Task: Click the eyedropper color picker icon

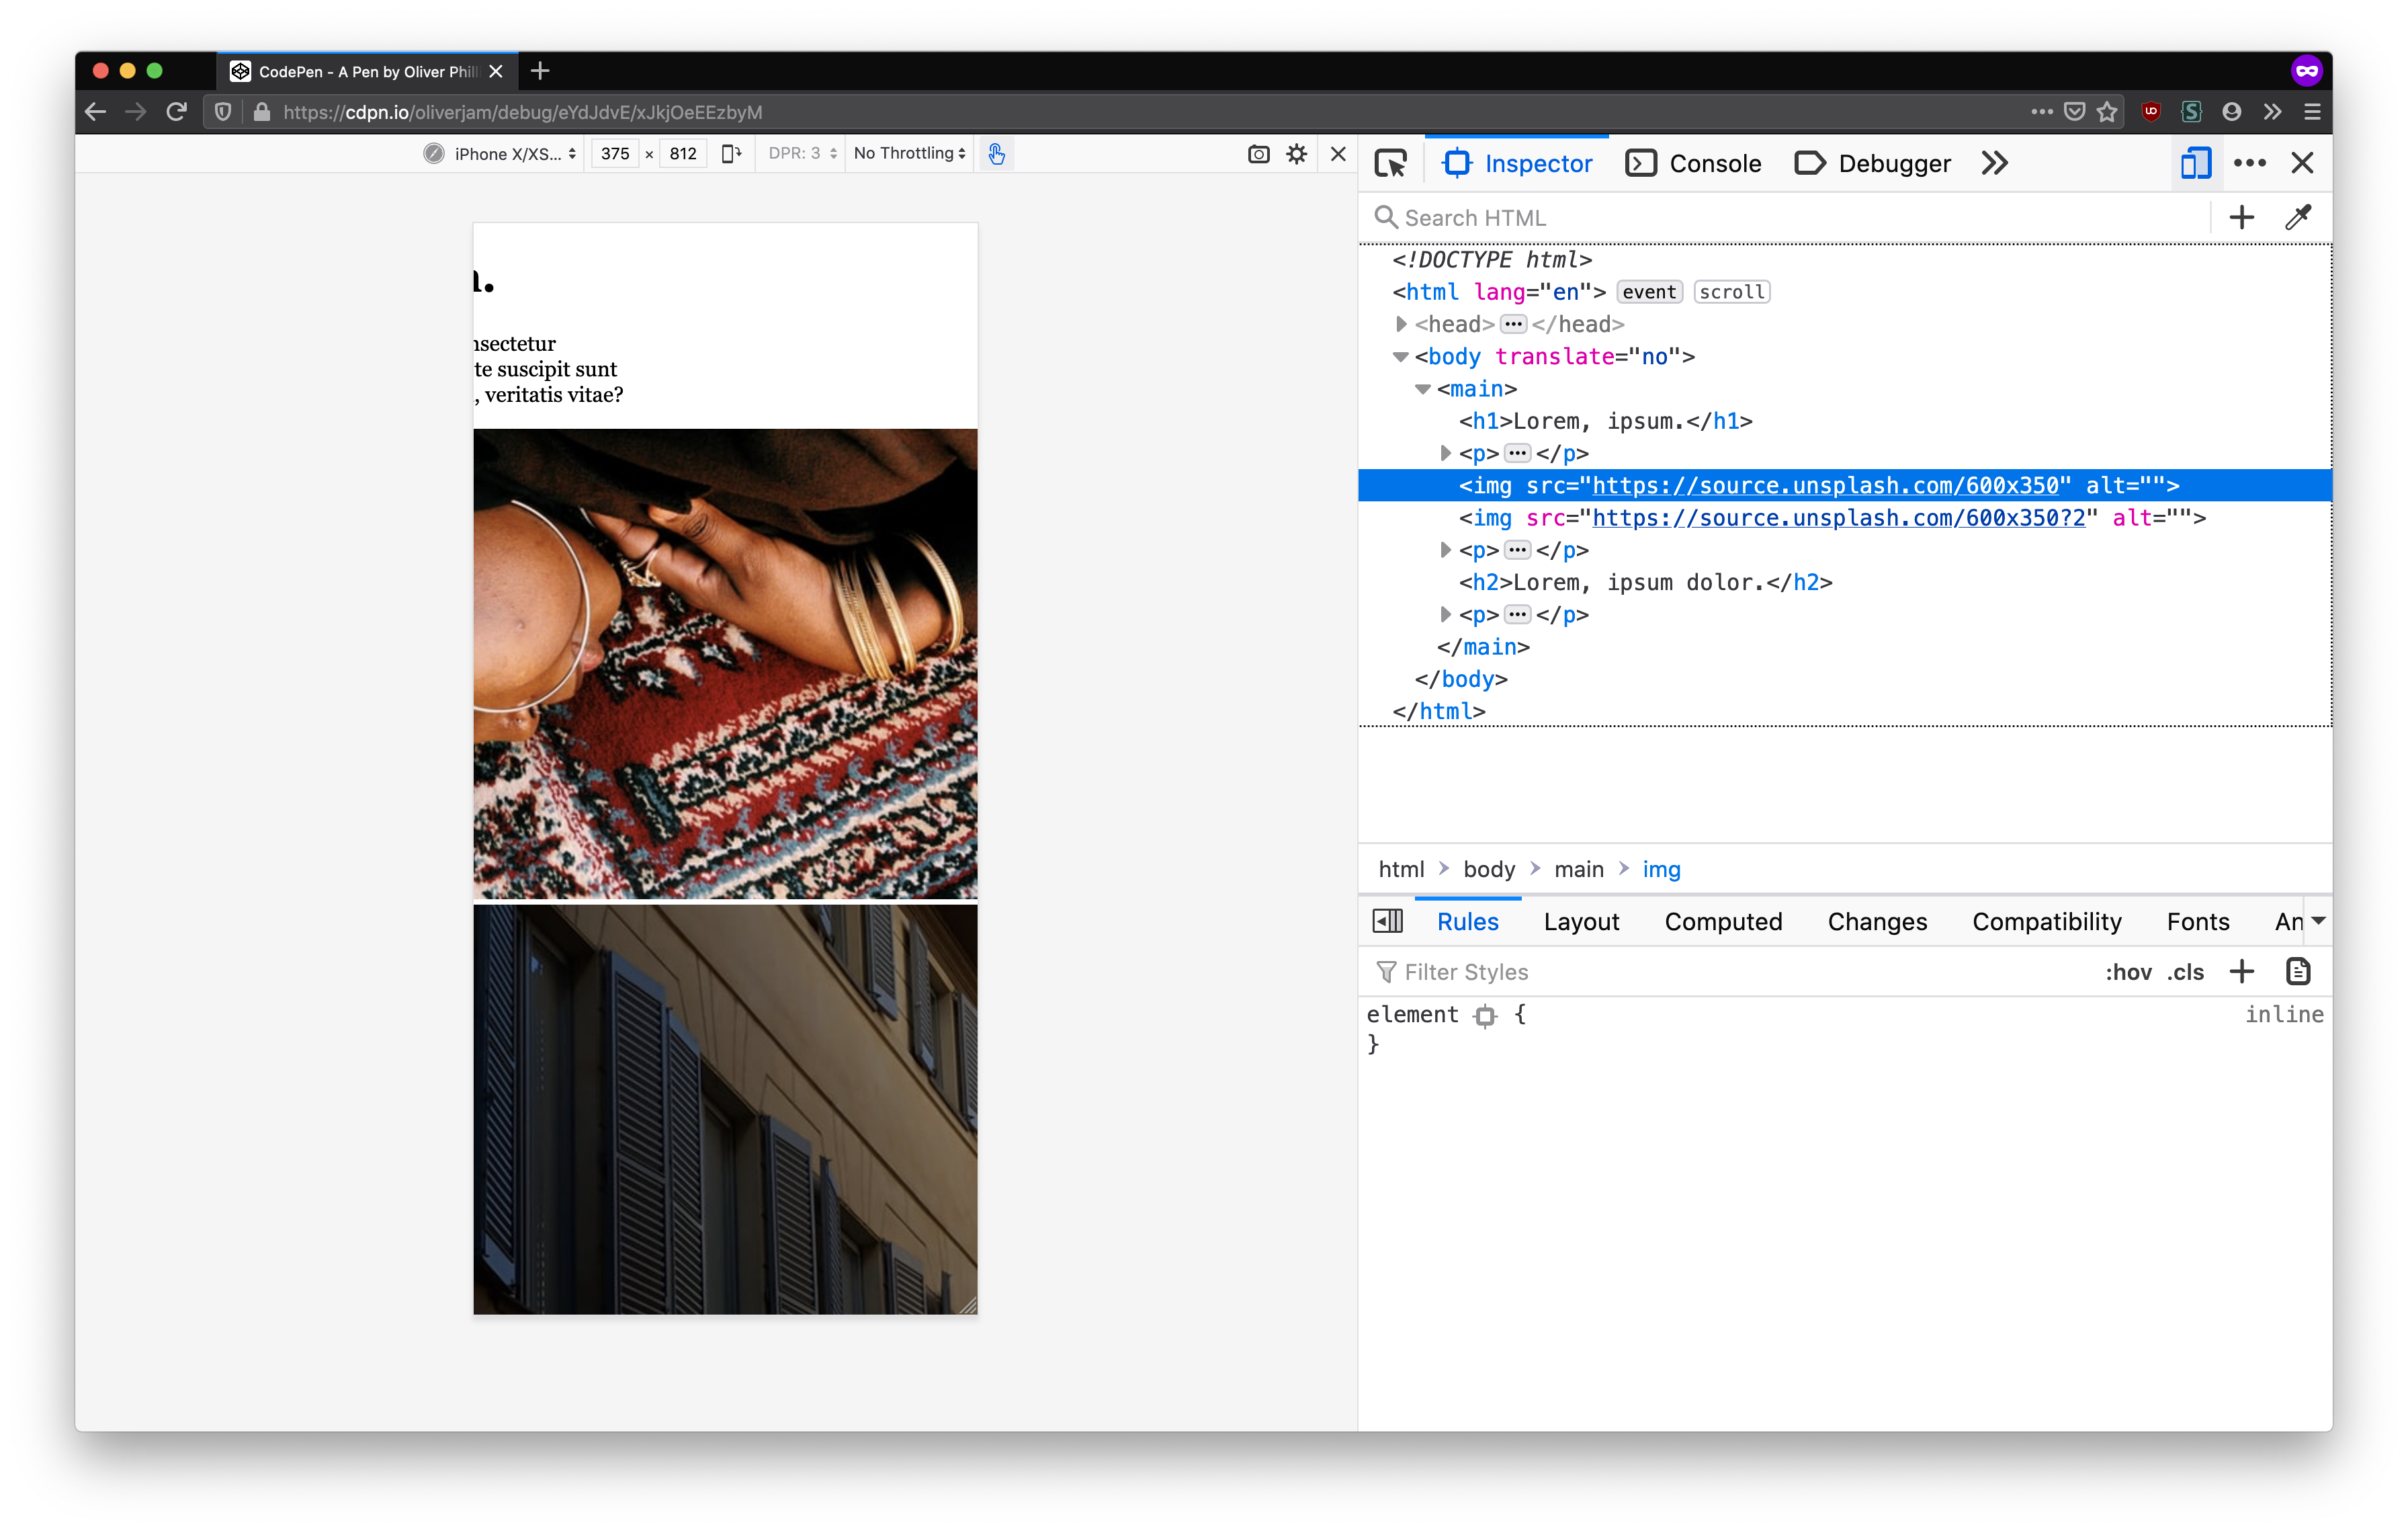Action: (2298, 217)
